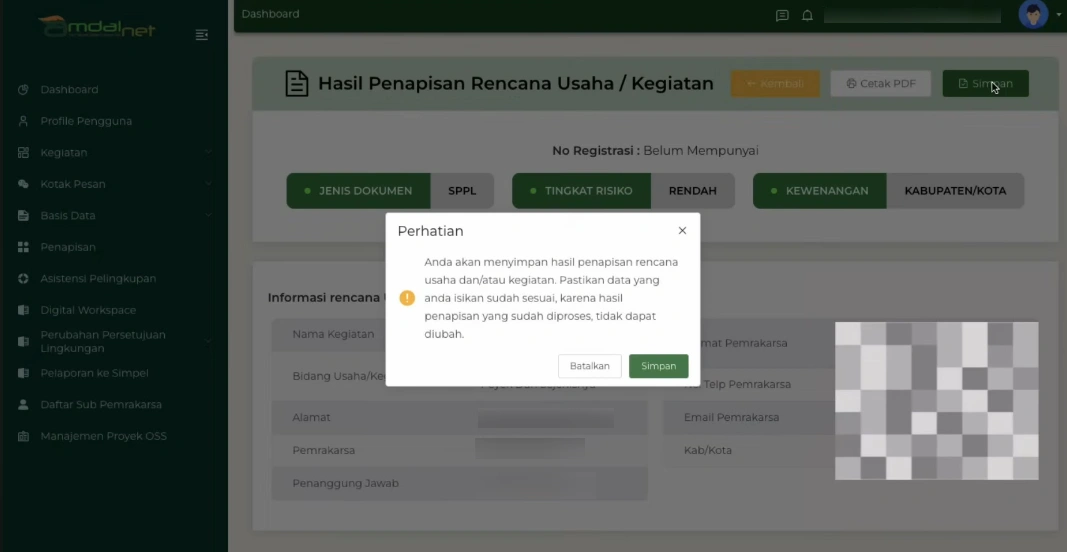Image resolution: width=1067 pixels, height=552 pixels.
Task: Click the amdalnet logo
Action: coord(97,27)
